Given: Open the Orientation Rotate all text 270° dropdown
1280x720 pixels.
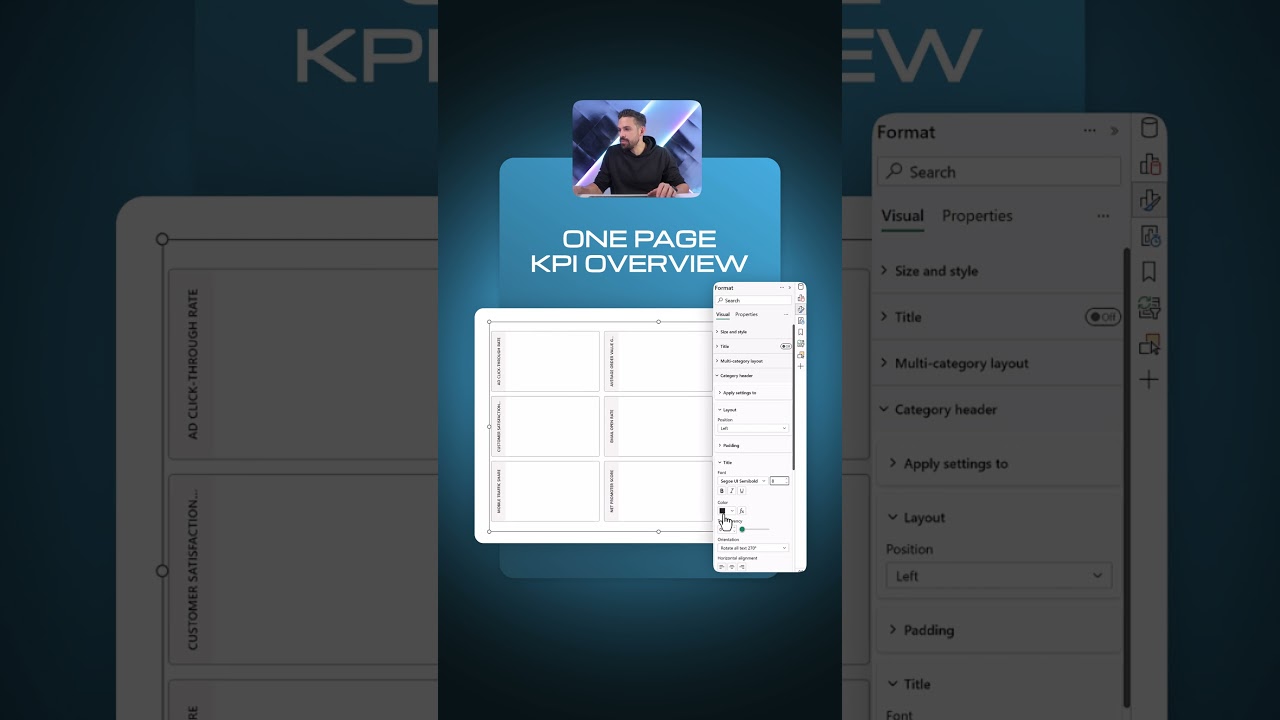Looking at the screenshot, I should (753, 548).
